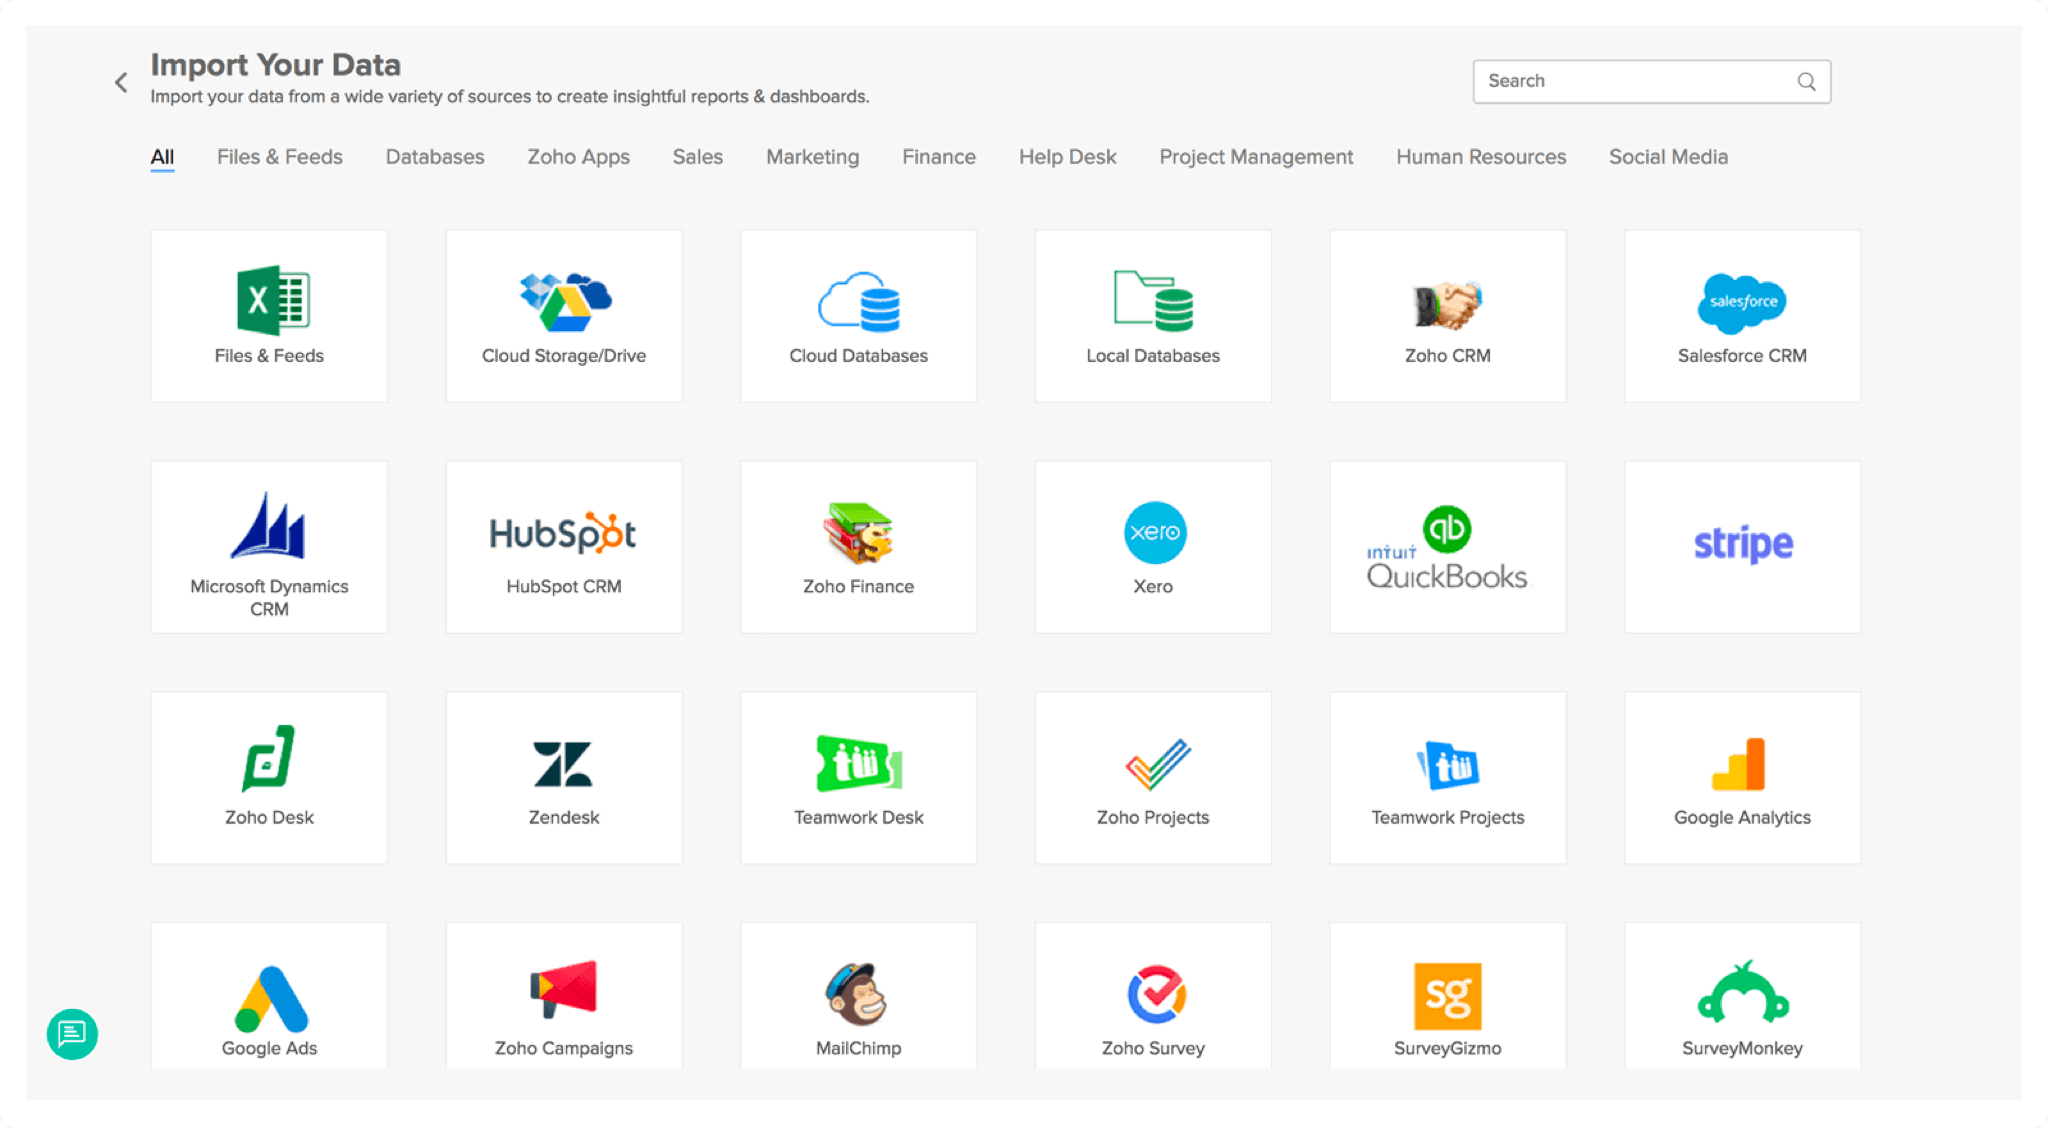
Task: Select the Zoho Apps tab
Action: (x=579, y=157)
